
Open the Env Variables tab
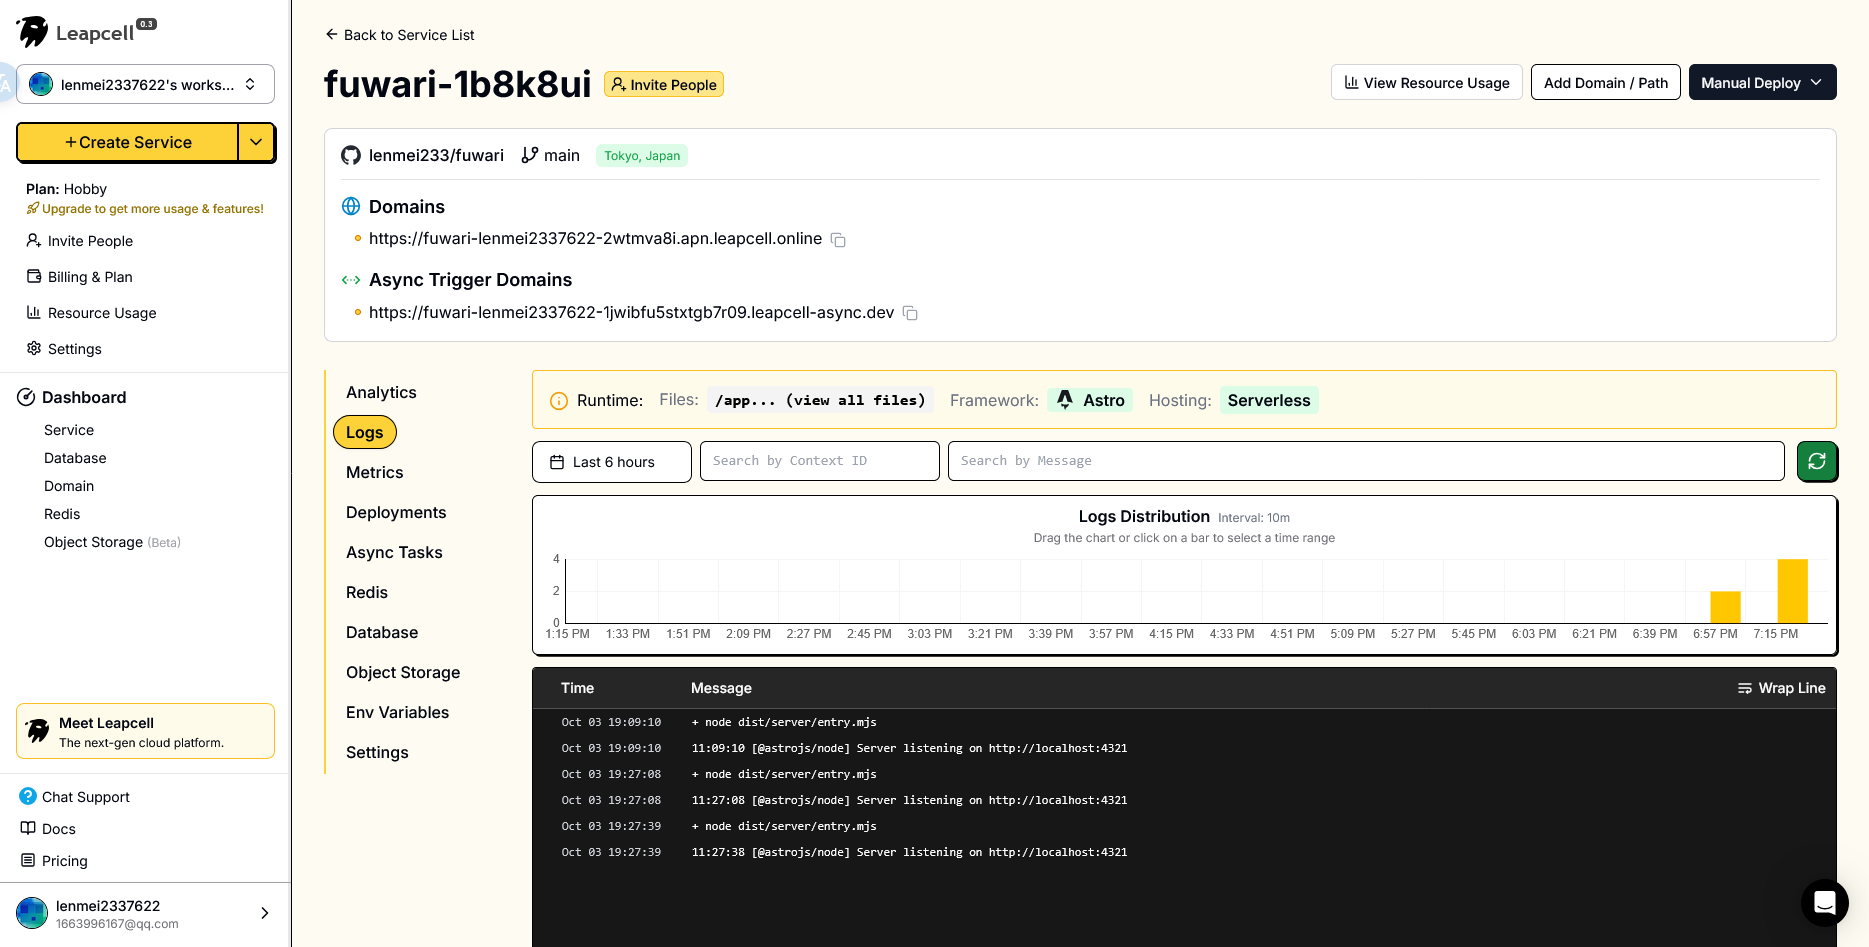tap(397, 712)
